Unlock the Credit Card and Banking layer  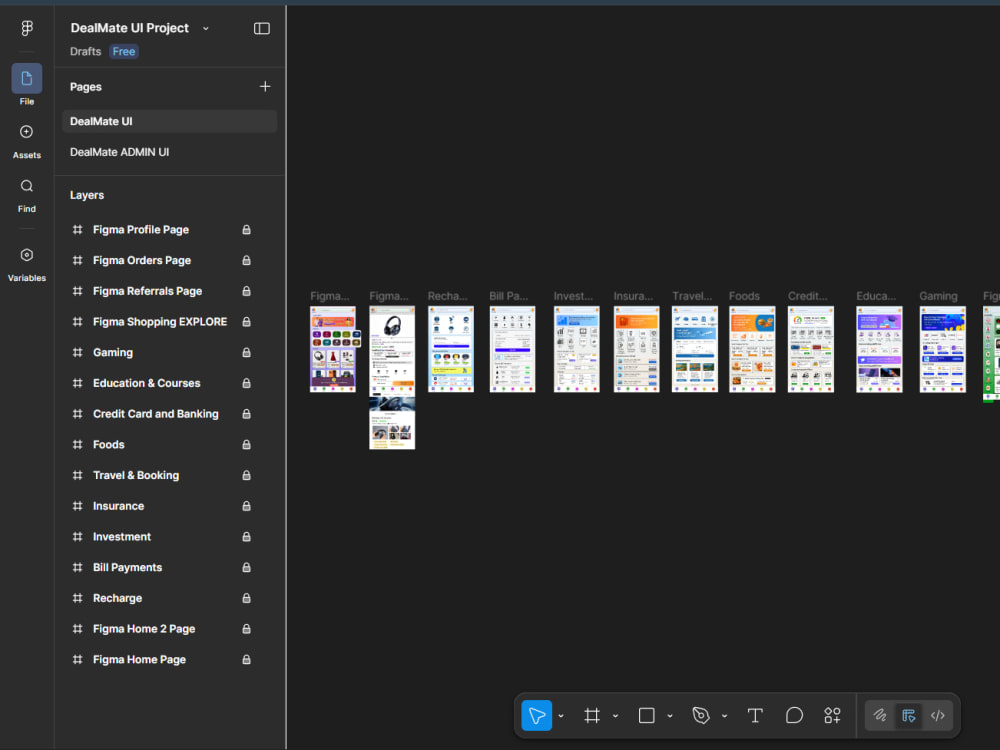point(246,414)
